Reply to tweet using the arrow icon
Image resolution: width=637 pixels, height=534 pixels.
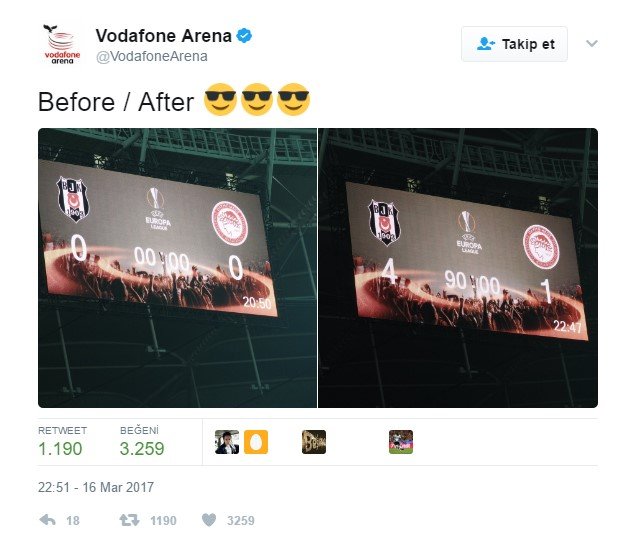(x=48, y=520)
